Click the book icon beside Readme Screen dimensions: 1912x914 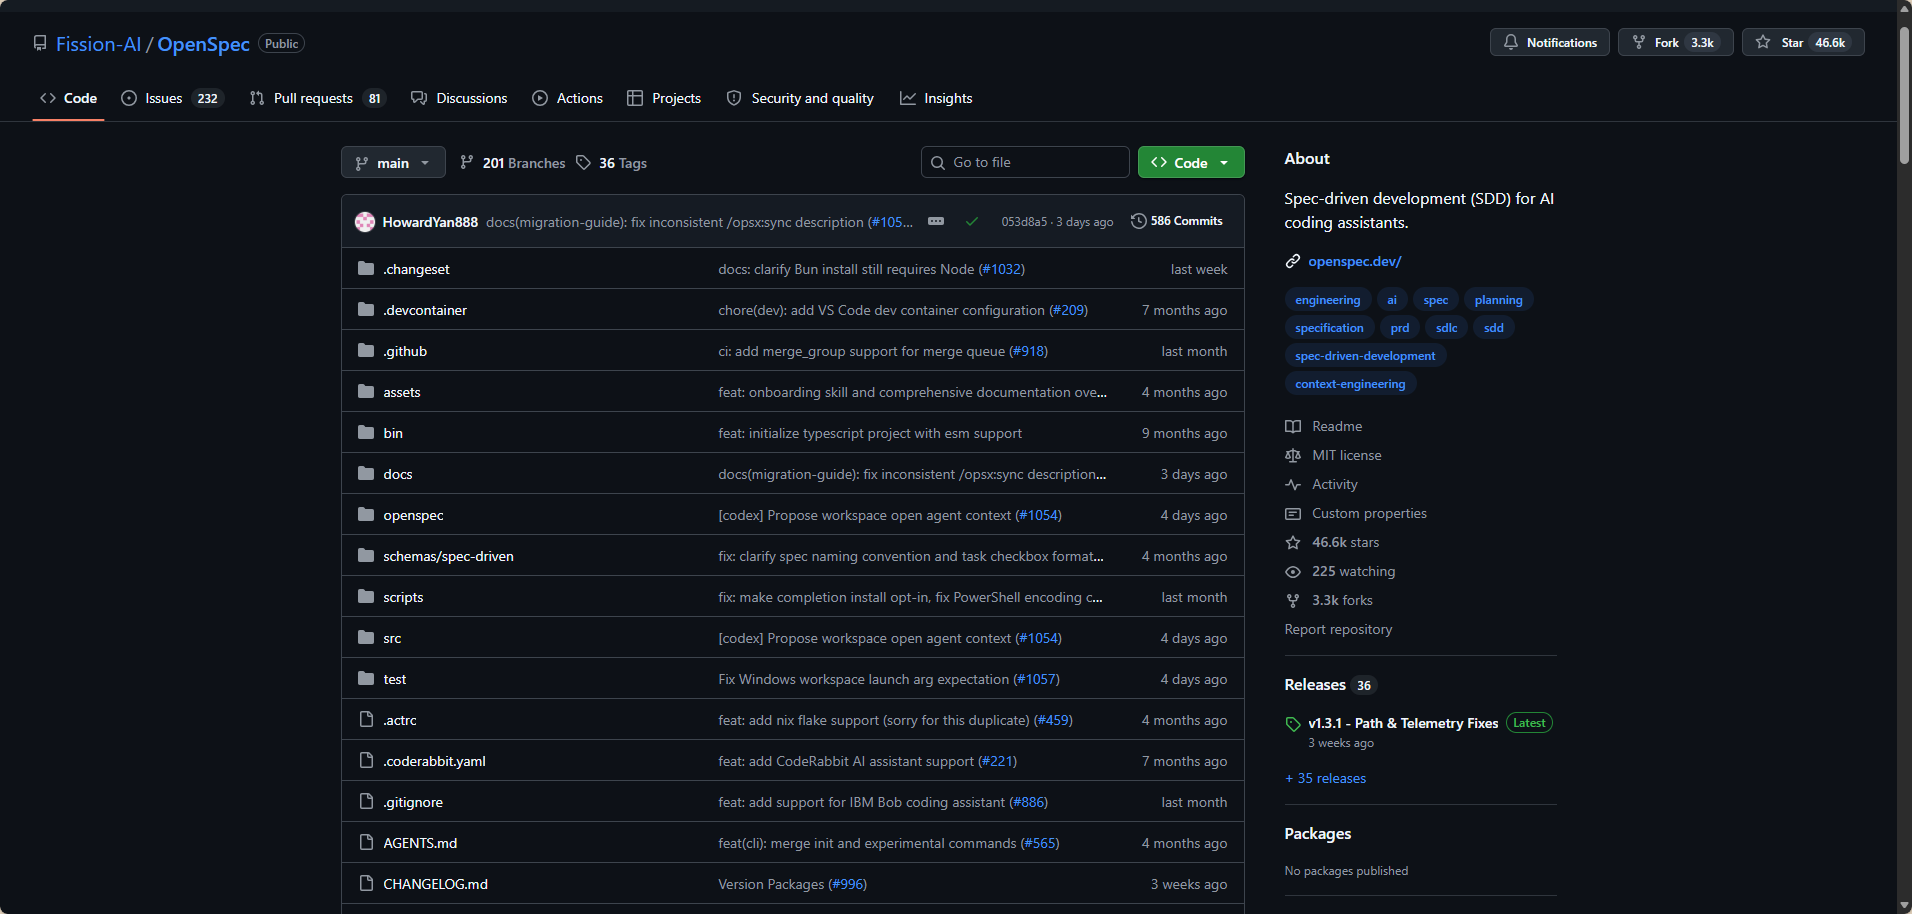(1293, 427)
